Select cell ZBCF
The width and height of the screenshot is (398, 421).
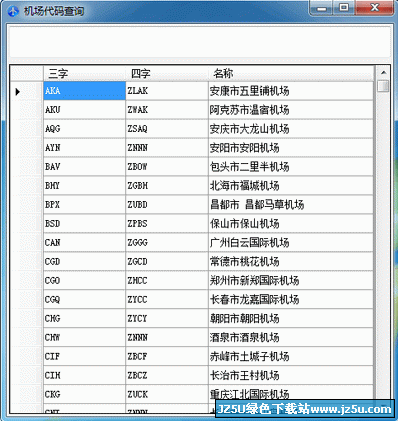[x=167, y=357]
